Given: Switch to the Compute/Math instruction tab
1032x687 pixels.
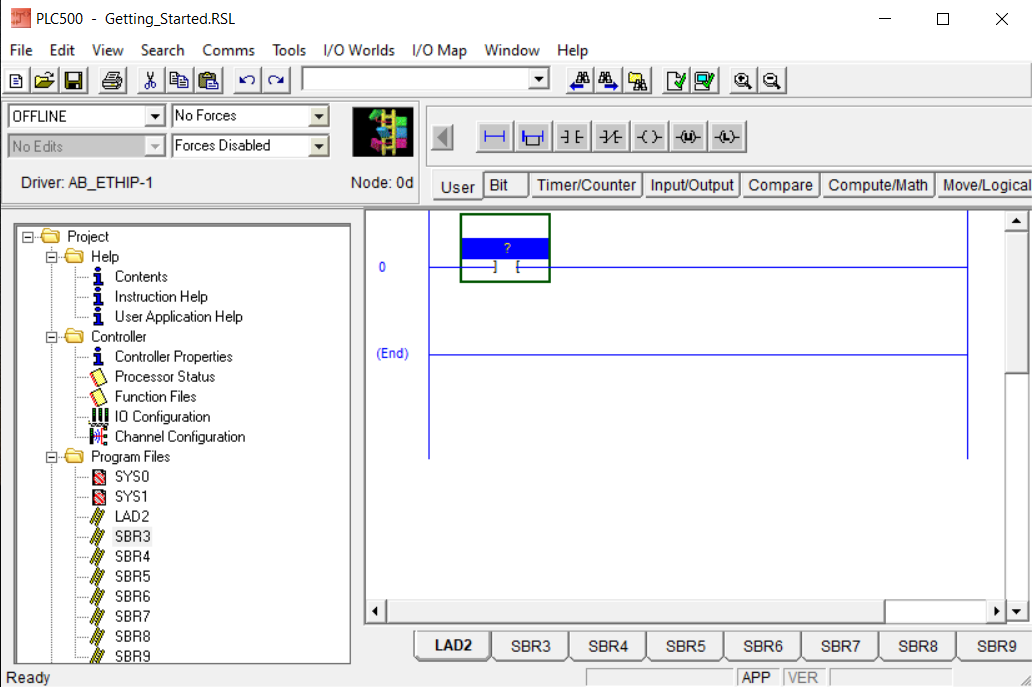Looking at the screenshot, I should pyautogui.click(x=878, y=185).
